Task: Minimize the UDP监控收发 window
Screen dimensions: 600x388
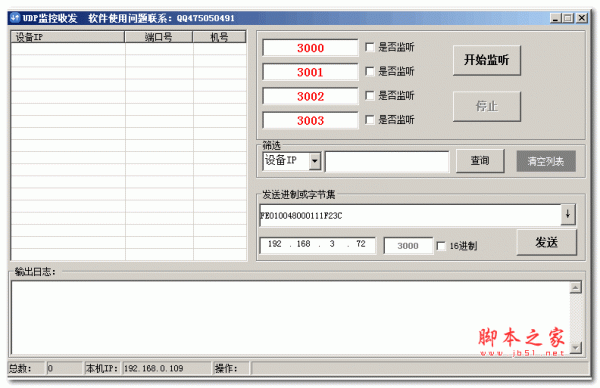Action: tap(556, 18)
